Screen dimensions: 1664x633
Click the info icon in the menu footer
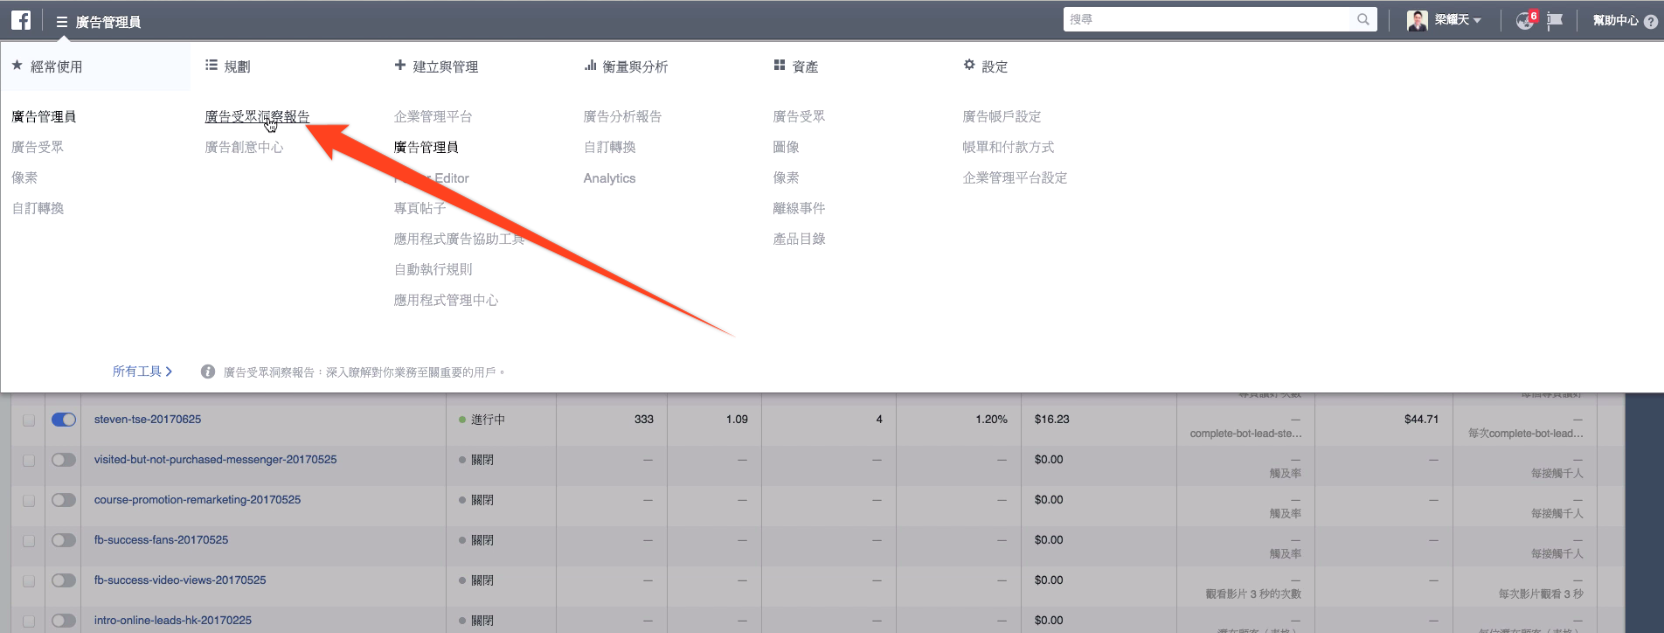point(208,371)
